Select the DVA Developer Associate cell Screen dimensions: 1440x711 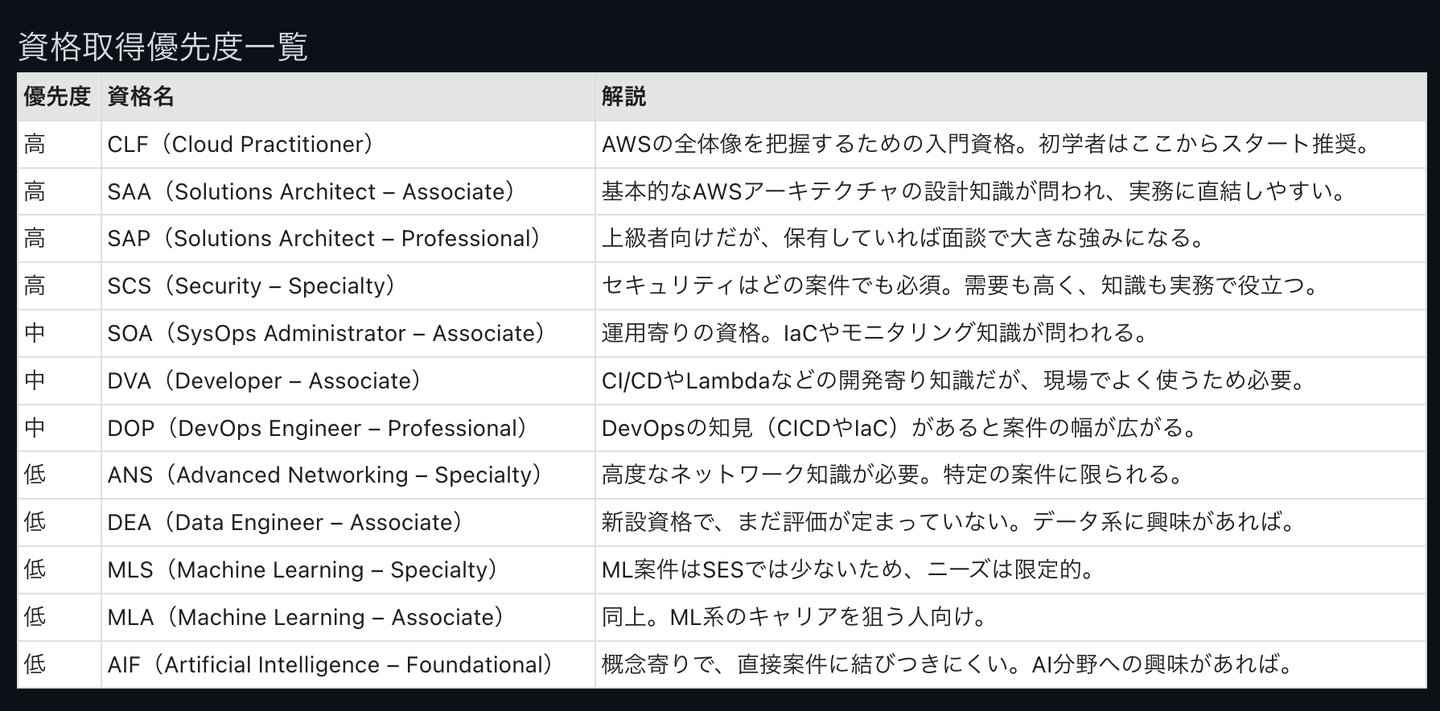tap(264, 381)
